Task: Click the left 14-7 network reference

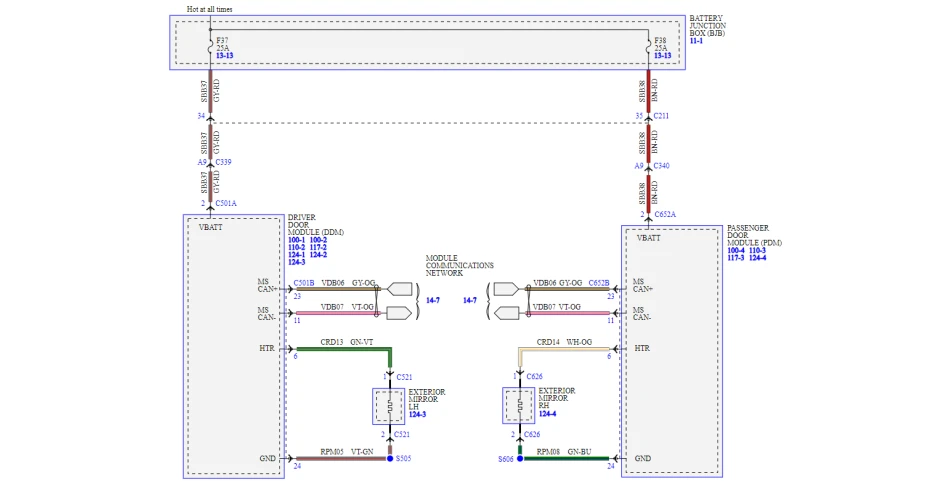Action: pos(433,300)
